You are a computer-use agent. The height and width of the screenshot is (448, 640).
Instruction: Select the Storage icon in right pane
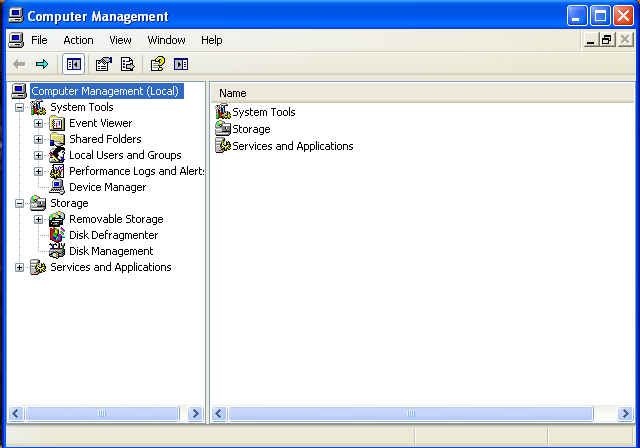click(x=223, y=129)
